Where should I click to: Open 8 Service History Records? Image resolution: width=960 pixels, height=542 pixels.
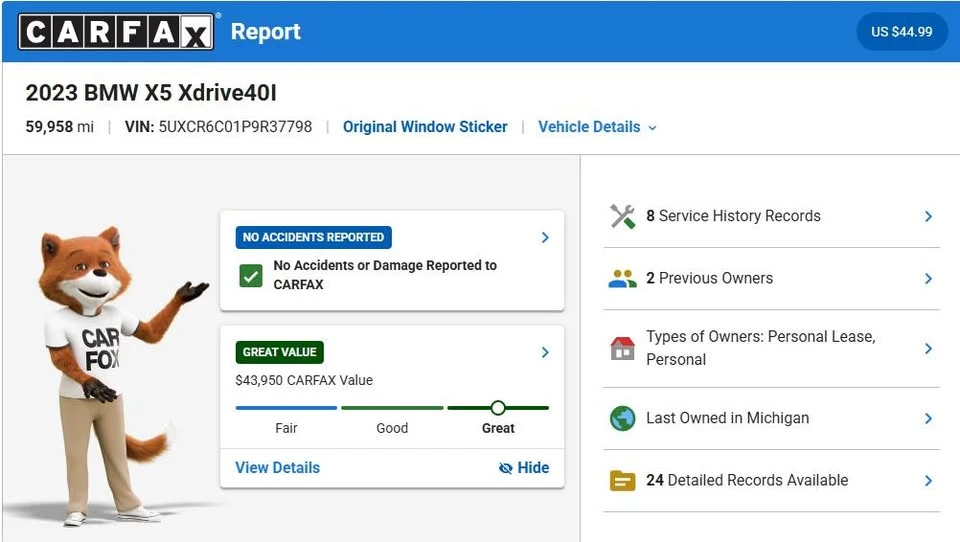coord(771,216)
